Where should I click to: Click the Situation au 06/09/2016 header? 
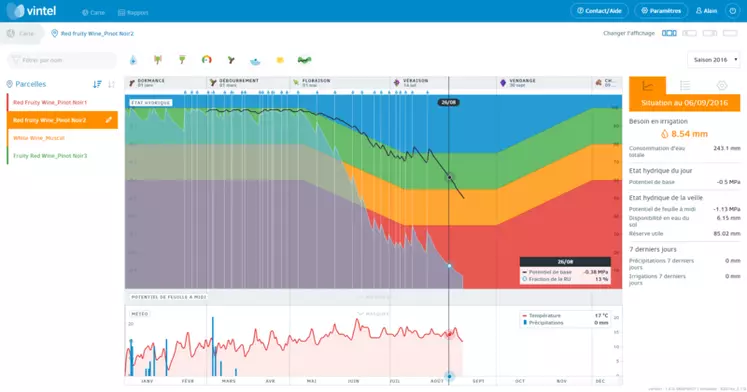point(685,103)
